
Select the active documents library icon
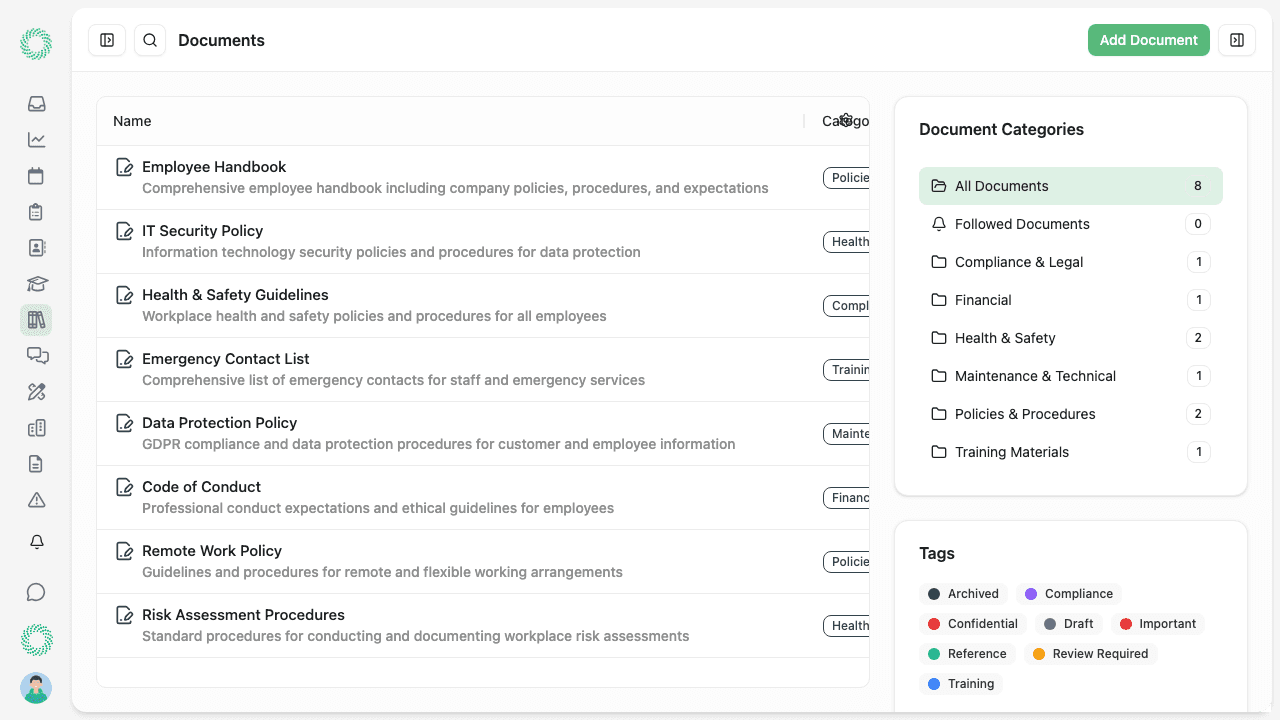pyautogui.click(x=36, y=319)
